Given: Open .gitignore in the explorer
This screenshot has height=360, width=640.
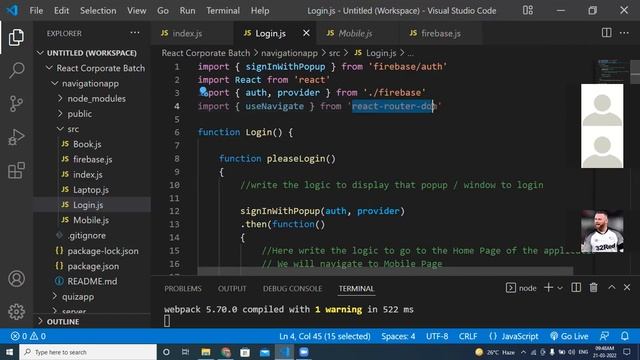Looking at the screenshot, I should coord(92,236).
